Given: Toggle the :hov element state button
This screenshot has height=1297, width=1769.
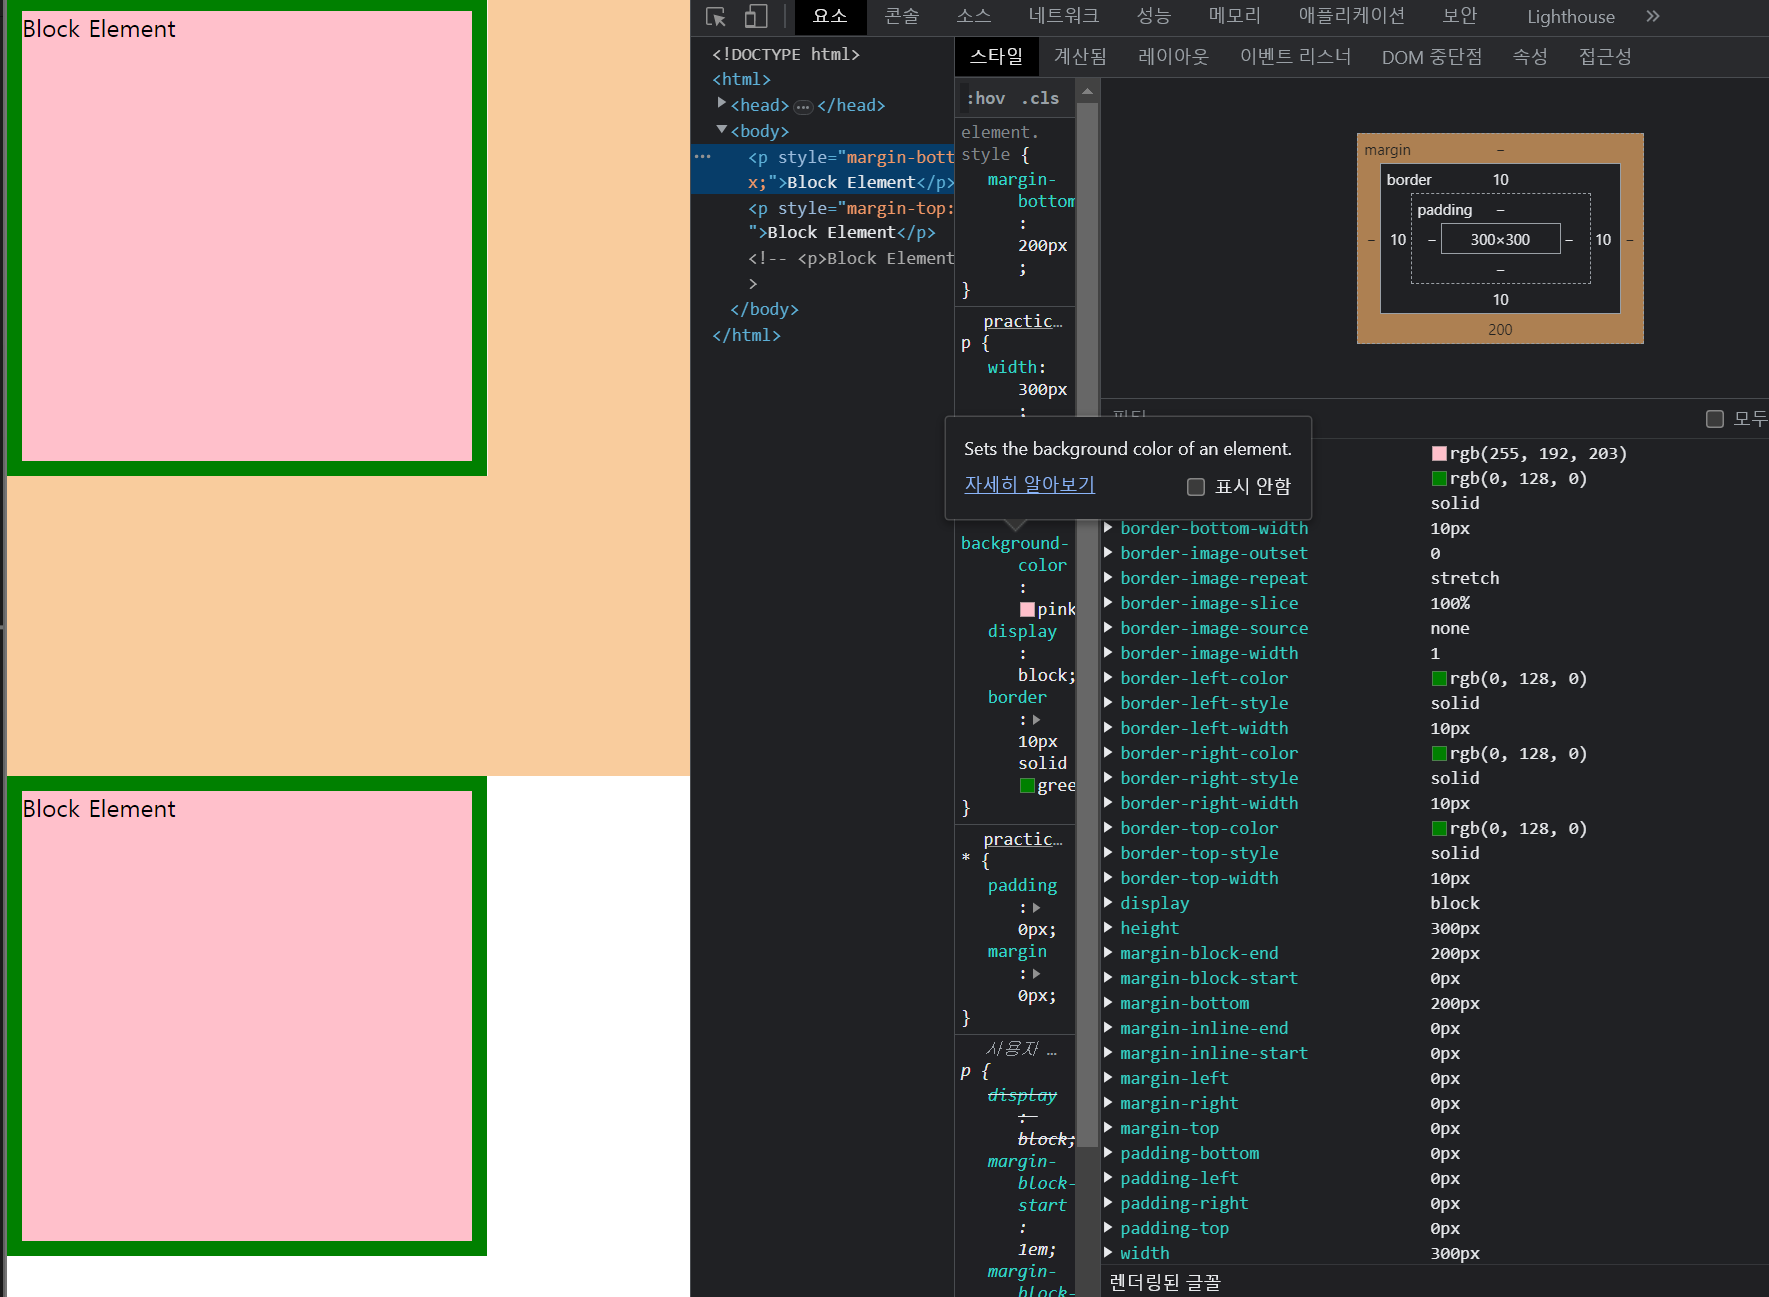Looking at the screenshot, I should (x=986, y=98).
